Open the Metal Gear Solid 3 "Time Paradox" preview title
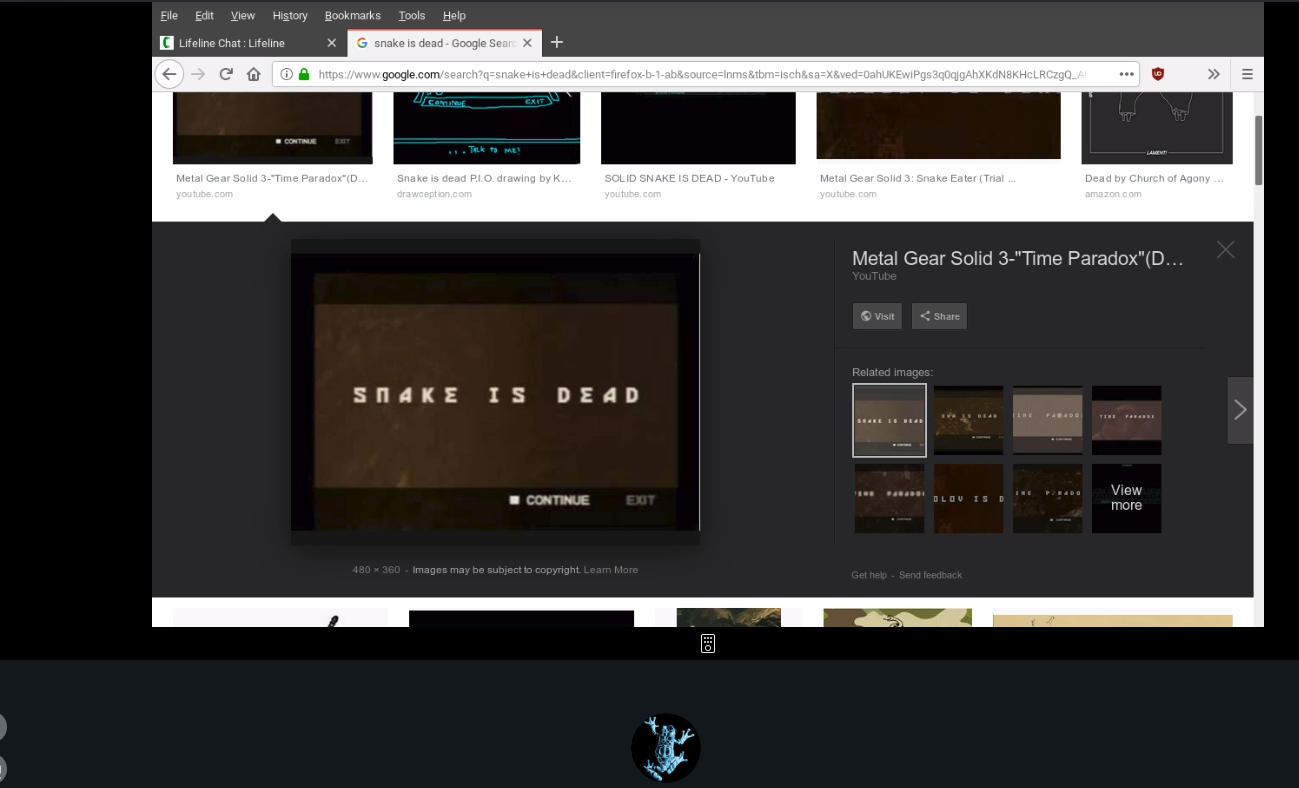This screenshot has width=1299, height=788. pos(1018,259)
